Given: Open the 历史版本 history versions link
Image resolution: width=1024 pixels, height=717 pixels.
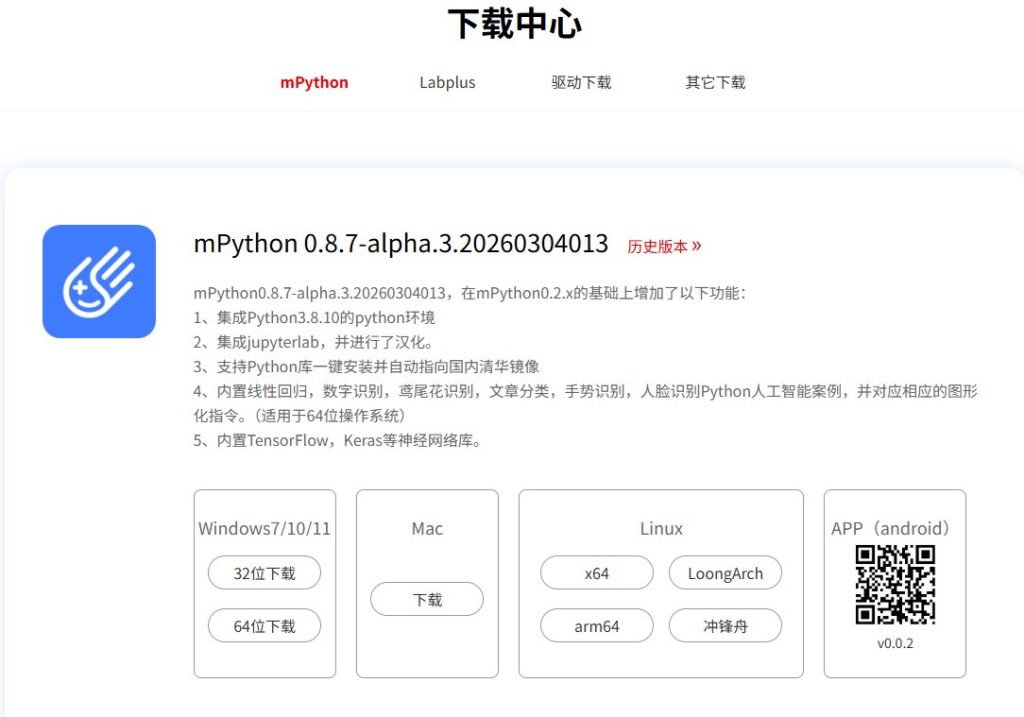Looking at the screenshot, I should pyautogui.click(x=657, y=246).
